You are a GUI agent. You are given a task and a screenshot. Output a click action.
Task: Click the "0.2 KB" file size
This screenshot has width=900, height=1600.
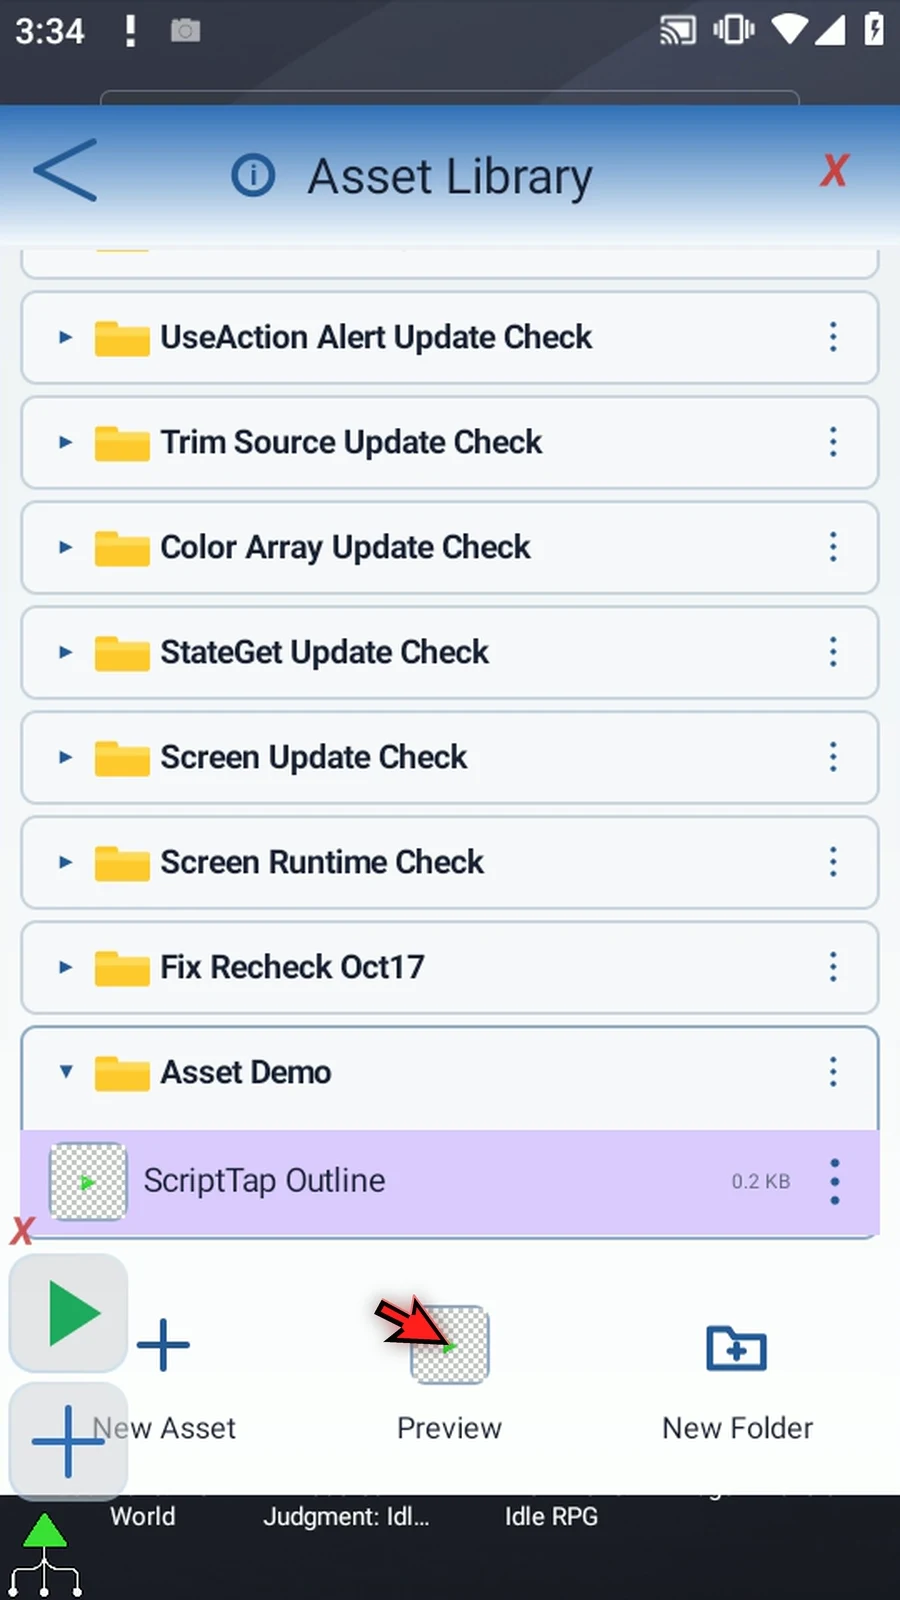(x=761, y=1182)
